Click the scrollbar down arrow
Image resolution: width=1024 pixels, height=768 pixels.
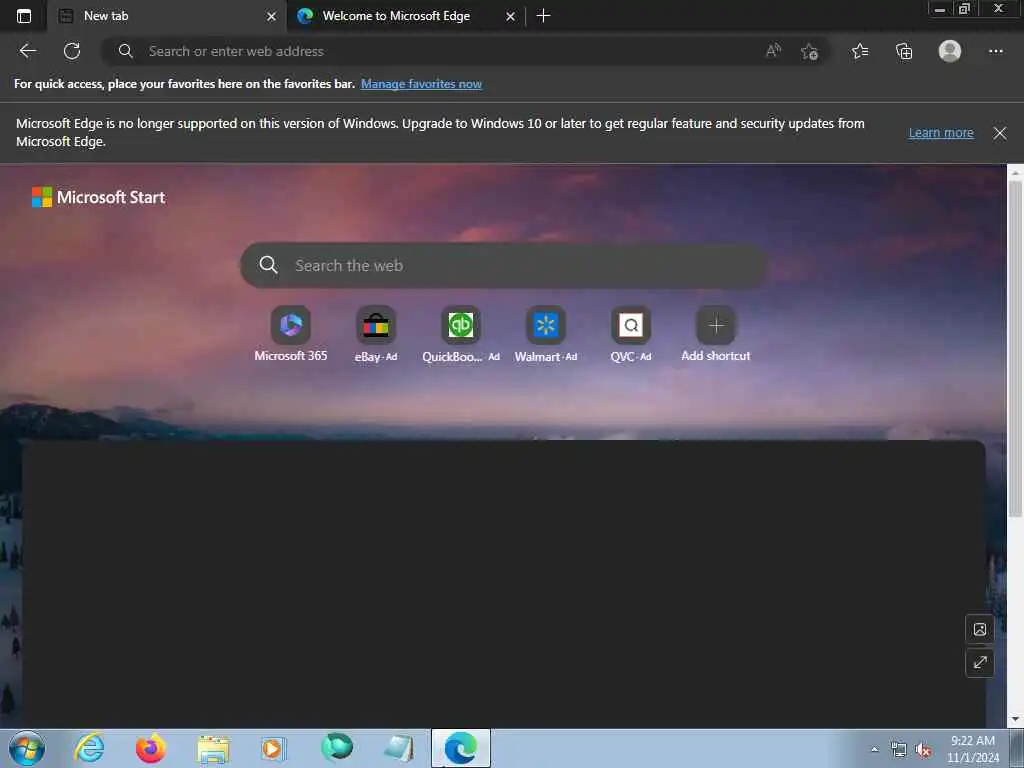click(1015, 720)
